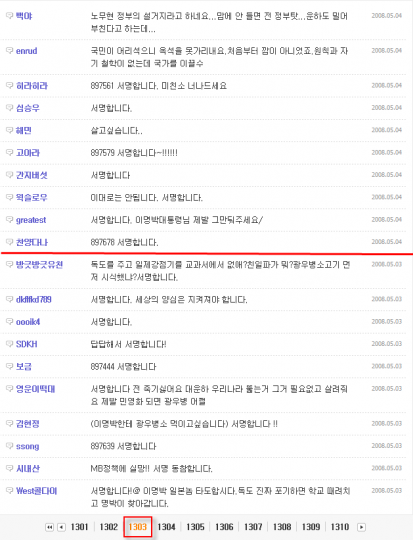Go to comments page 1310

(x=340, y=527)
